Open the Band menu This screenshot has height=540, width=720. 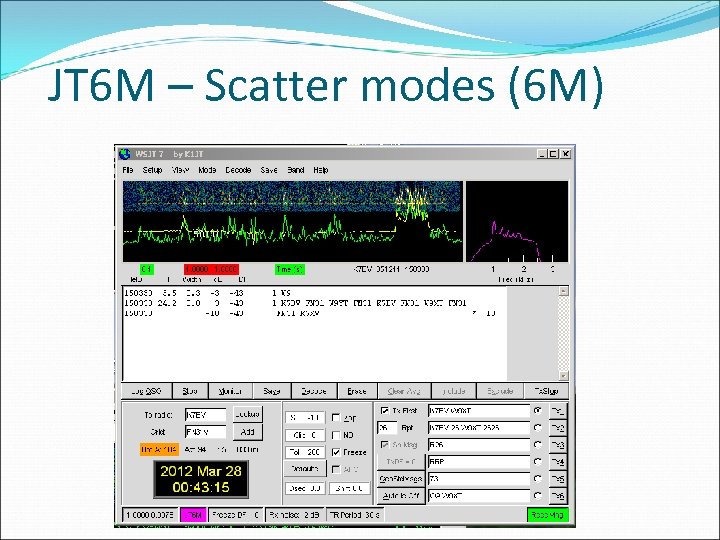296,170
